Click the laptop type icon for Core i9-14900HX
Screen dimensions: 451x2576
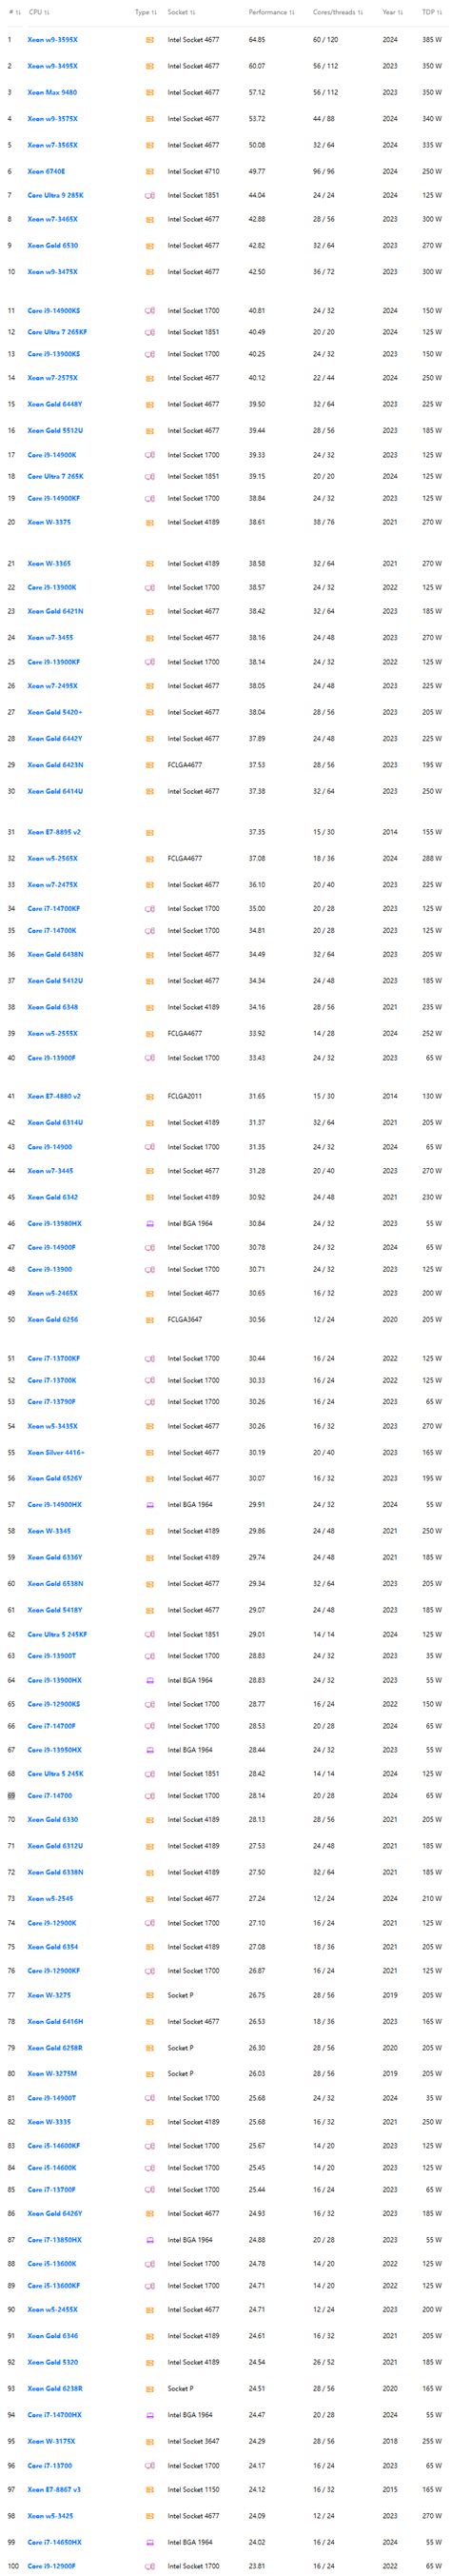150,1504
